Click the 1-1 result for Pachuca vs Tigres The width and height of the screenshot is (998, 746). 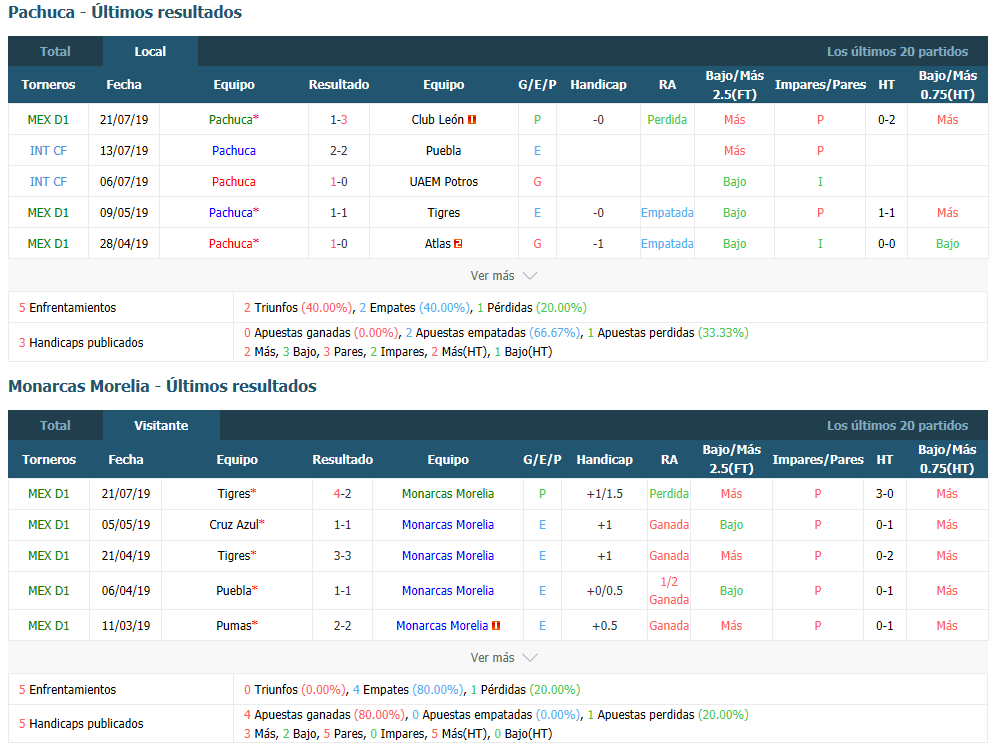pos(339,213)
